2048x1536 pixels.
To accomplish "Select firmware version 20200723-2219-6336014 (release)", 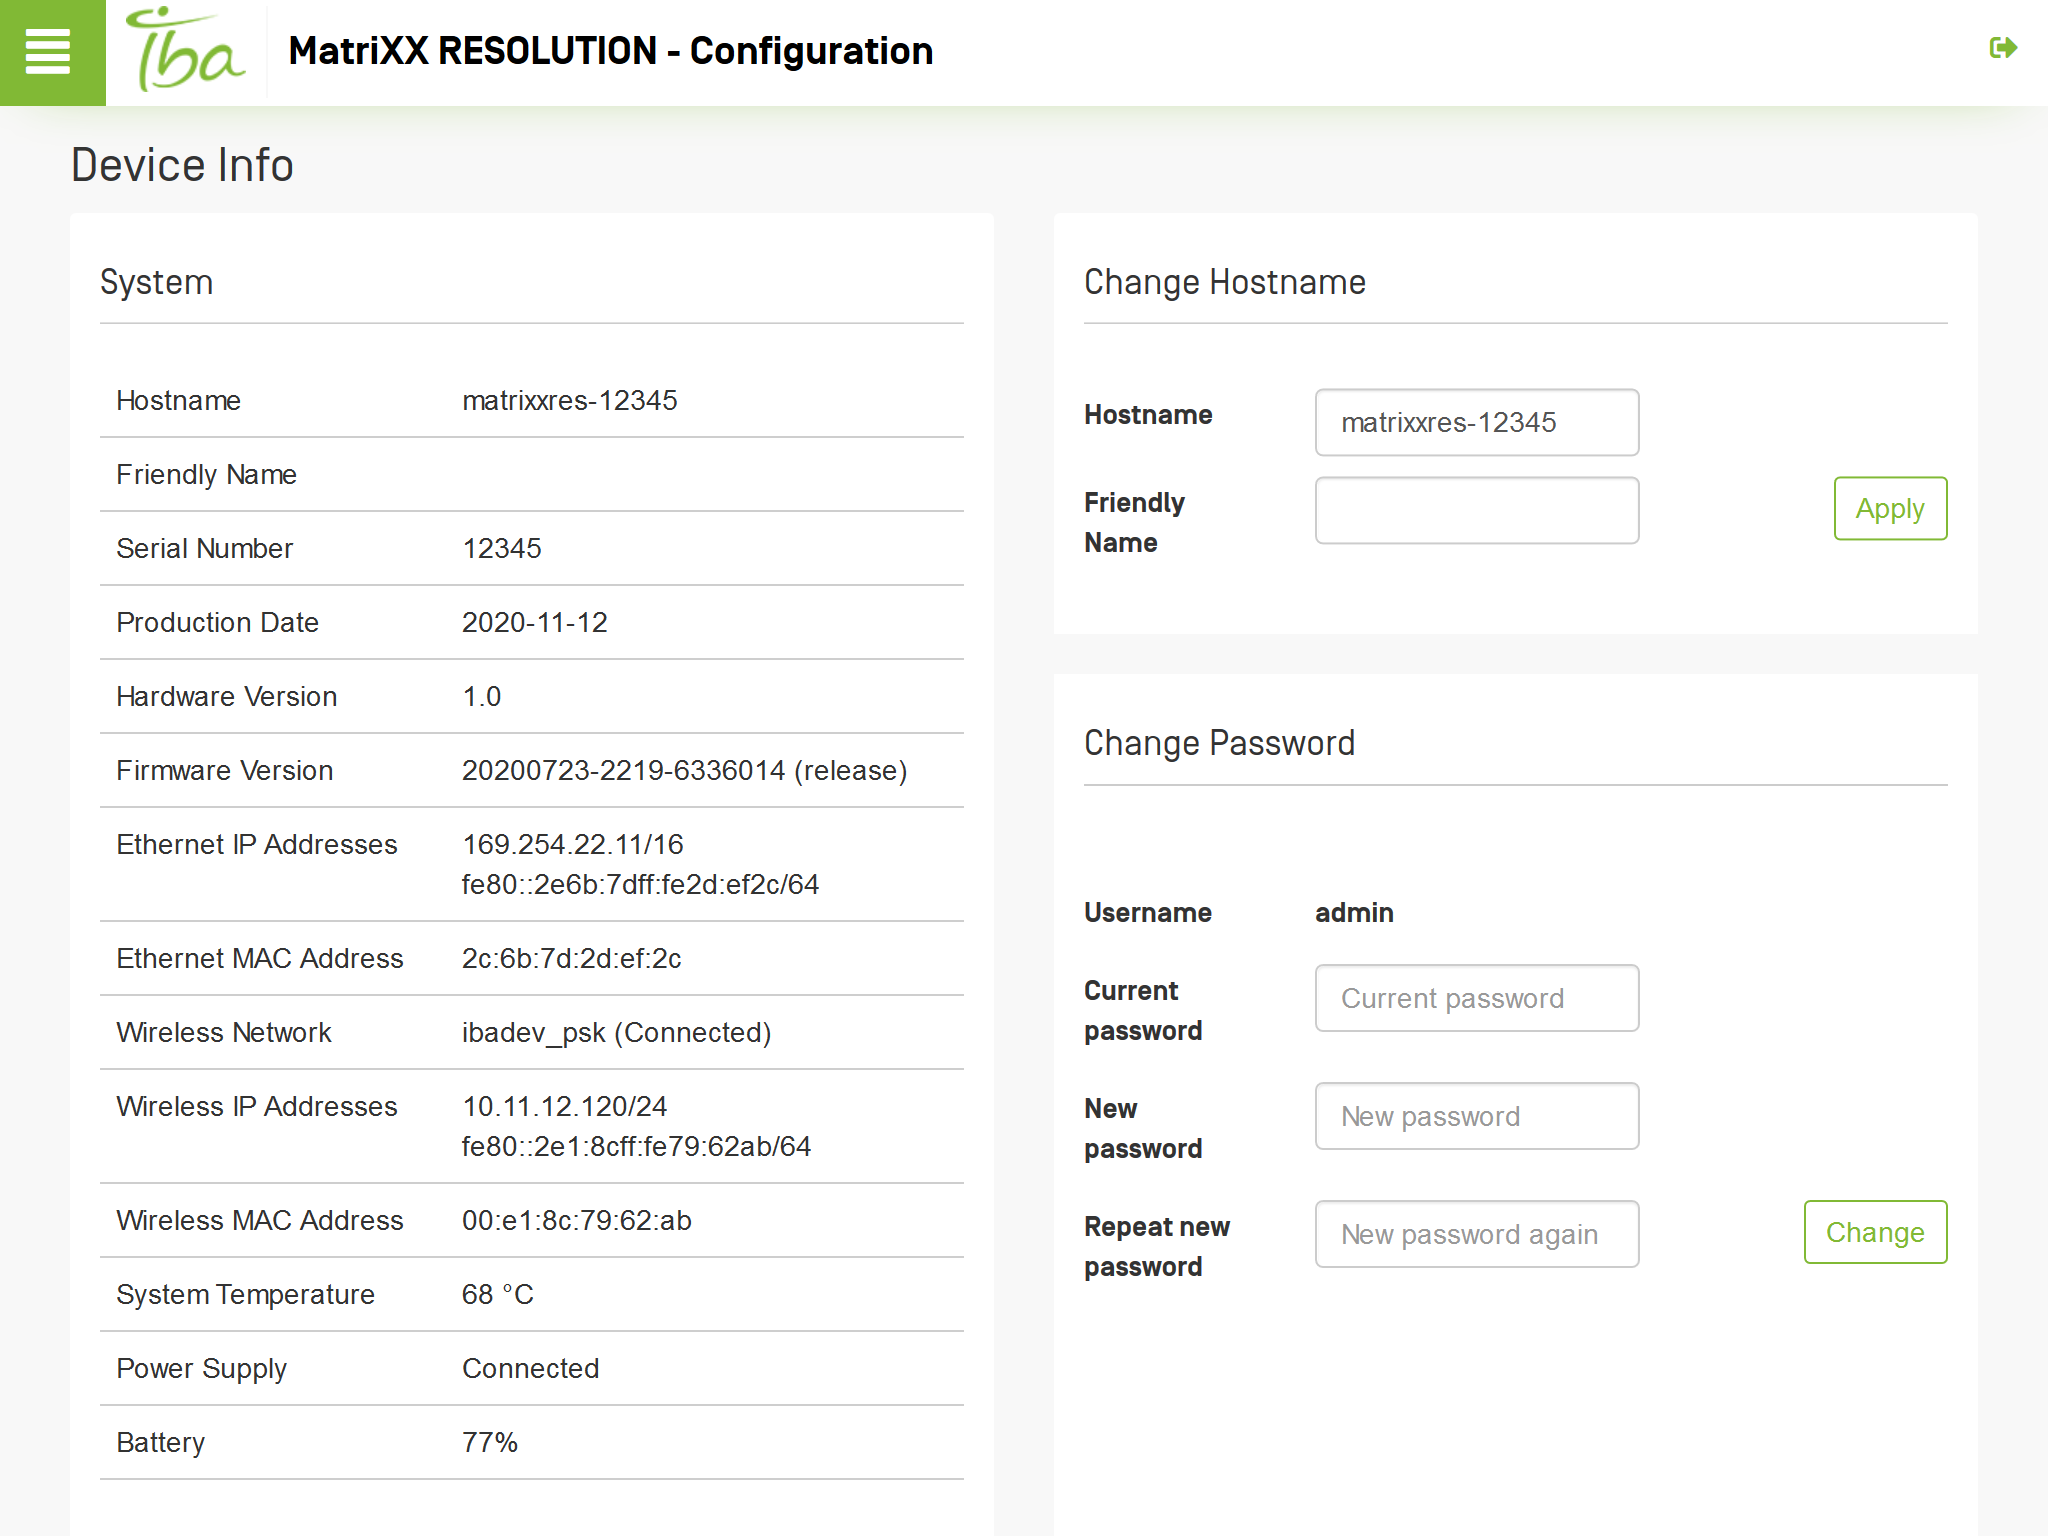I will pos(685,771).
